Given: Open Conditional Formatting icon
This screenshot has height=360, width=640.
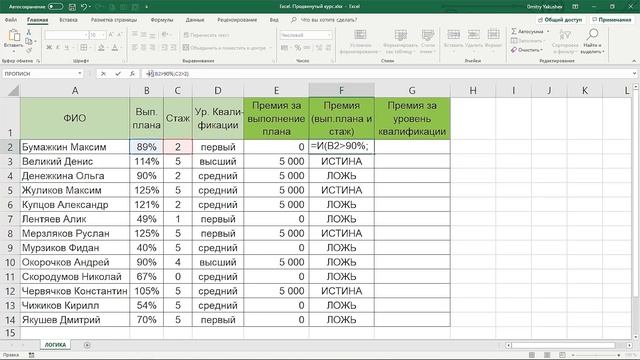Looking at the screenshot, I should point(360,35).
